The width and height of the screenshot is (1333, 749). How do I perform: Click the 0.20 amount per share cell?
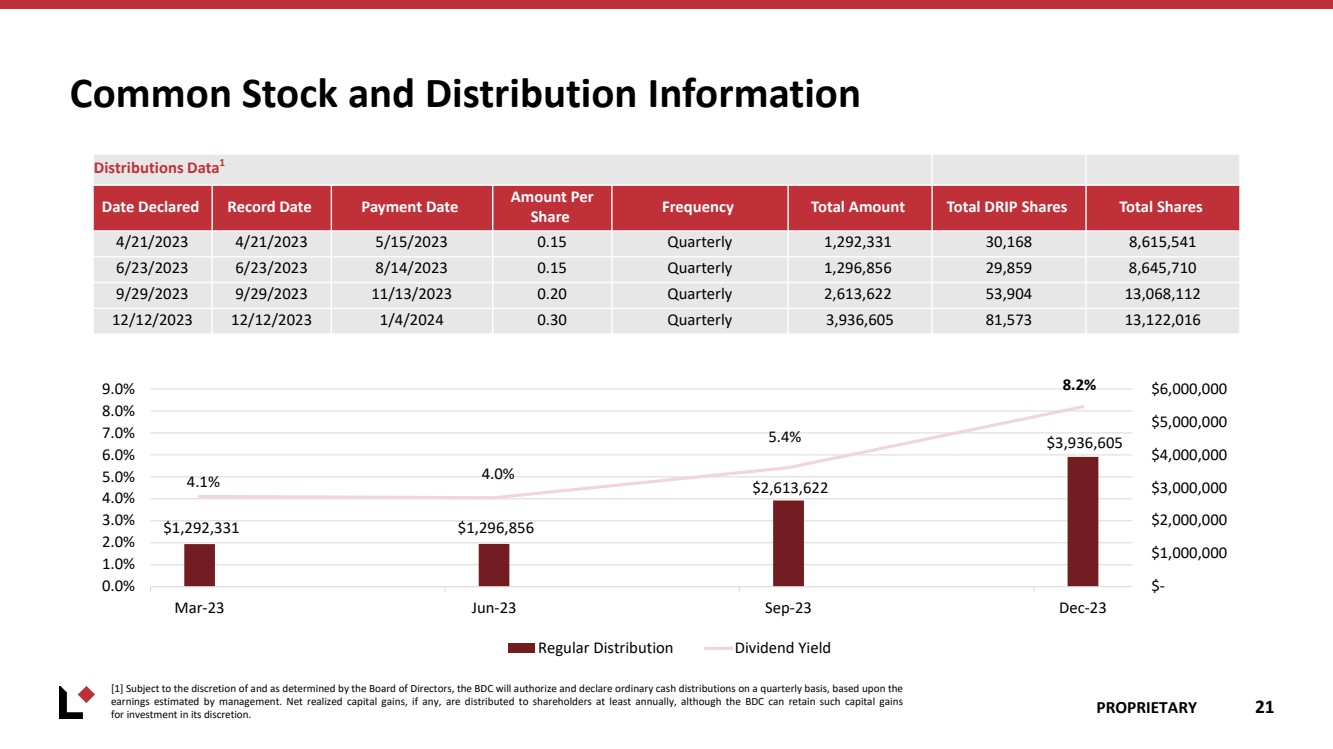(x=550, y=295)
